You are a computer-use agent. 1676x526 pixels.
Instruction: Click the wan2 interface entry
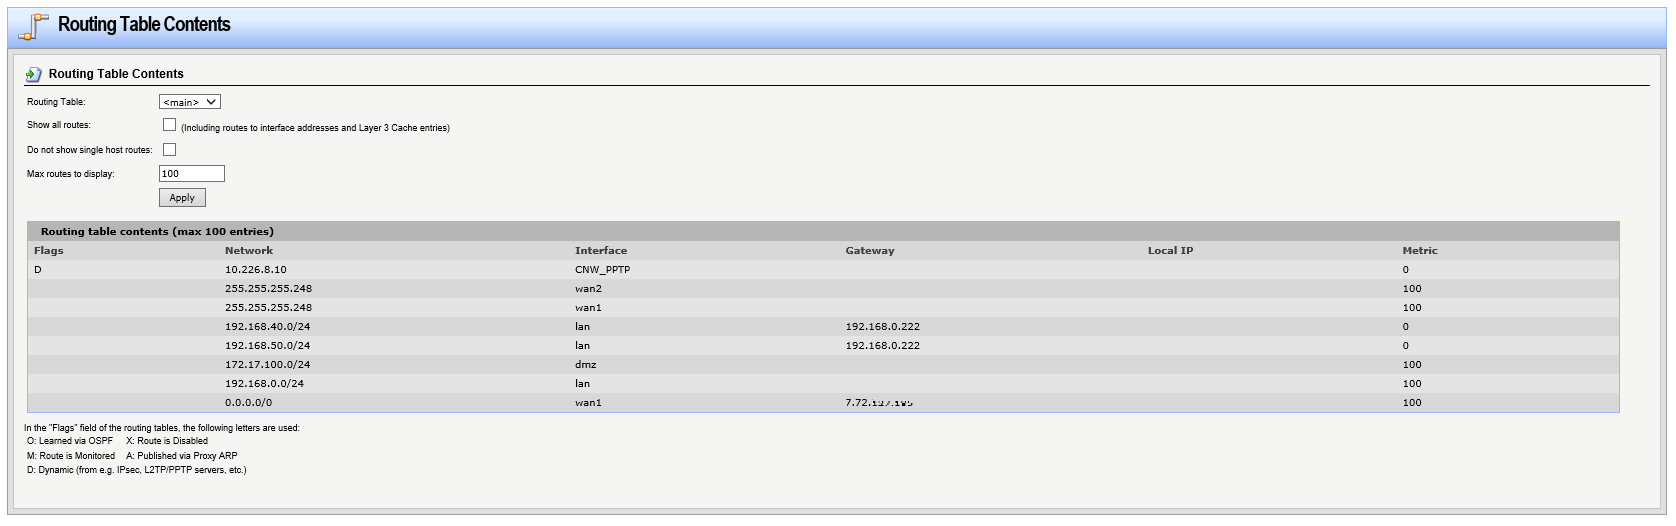[x=588, y=289]
